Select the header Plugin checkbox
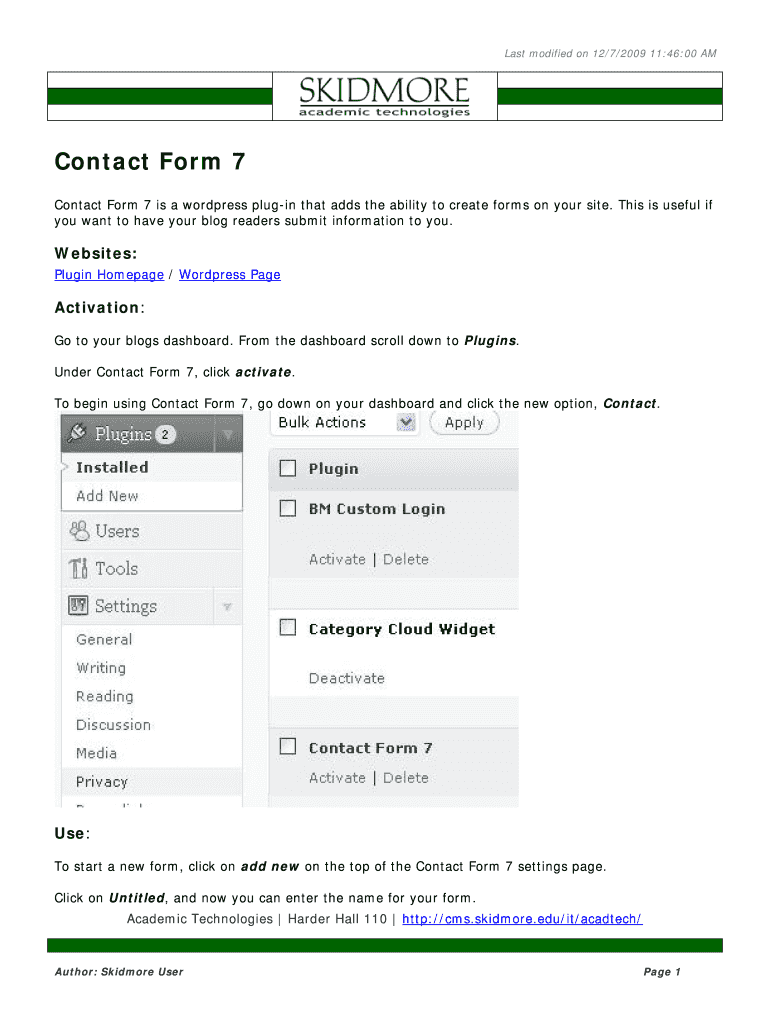Image resolution: width=770 pixels, height=1024 pixels. coord(288,468)
